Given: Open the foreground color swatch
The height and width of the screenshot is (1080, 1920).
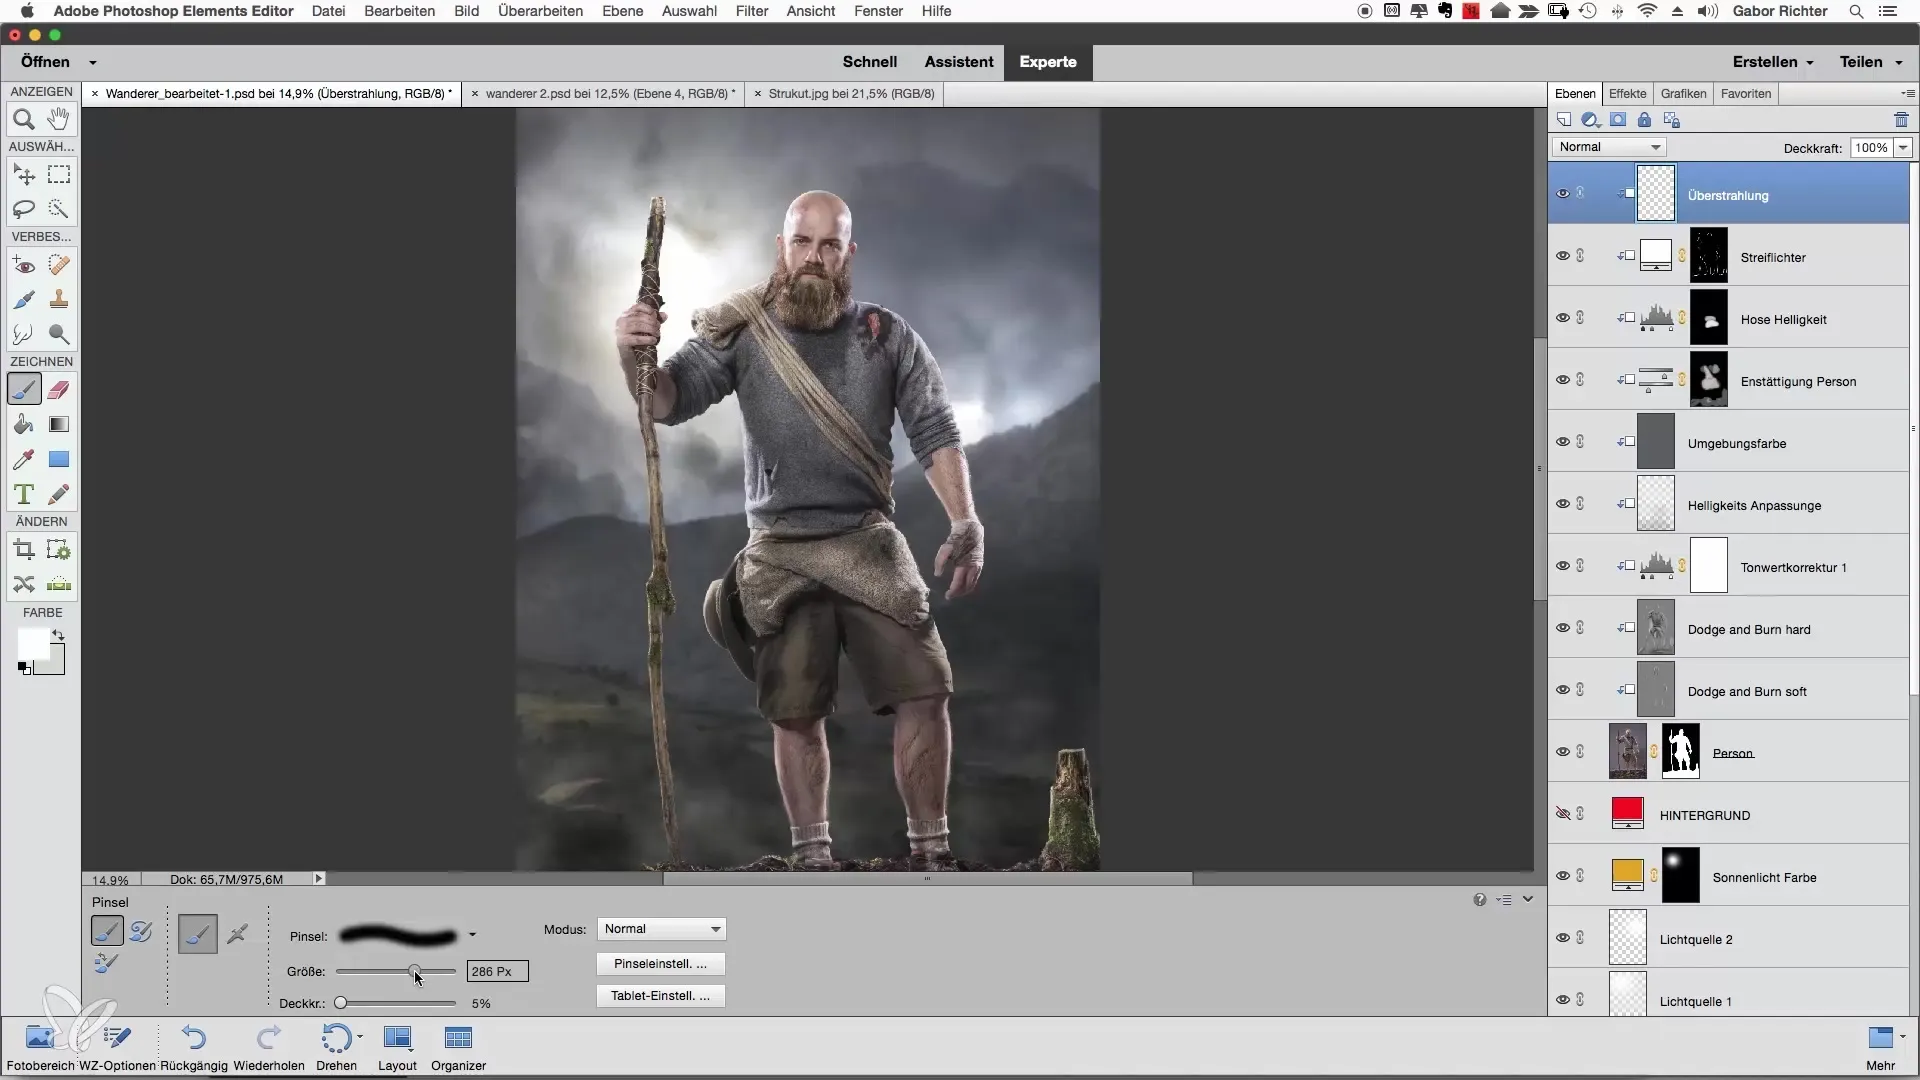Looking at the screenshot, I should coord(31,644).
